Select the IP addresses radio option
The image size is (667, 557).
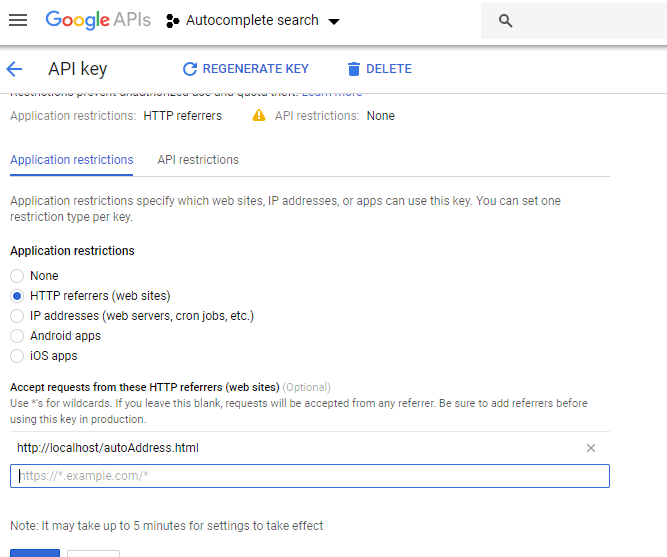coord(17,316)
